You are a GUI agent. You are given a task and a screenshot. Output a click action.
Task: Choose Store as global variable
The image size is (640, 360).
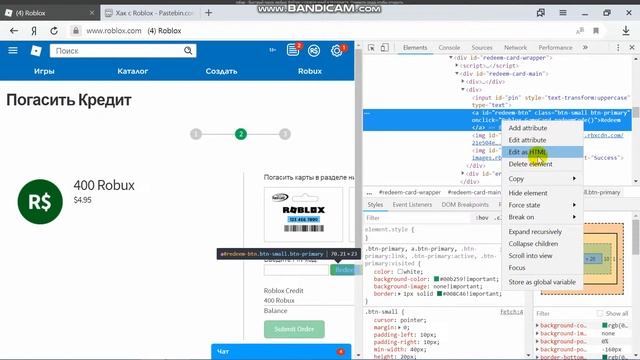[x=542, y=282]
